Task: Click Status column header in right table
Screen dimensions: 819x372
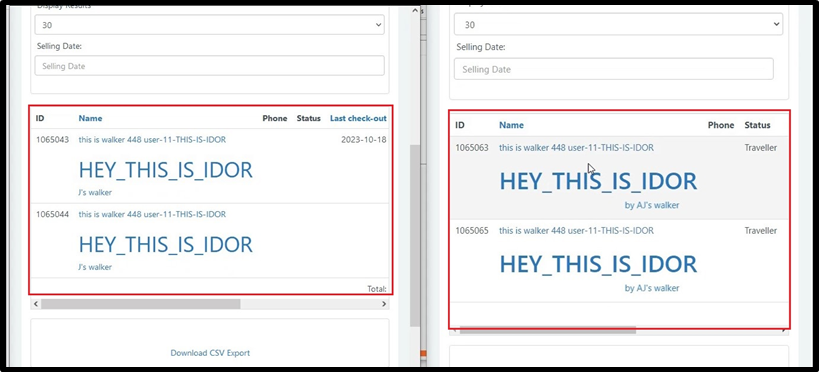Action: 757,125
